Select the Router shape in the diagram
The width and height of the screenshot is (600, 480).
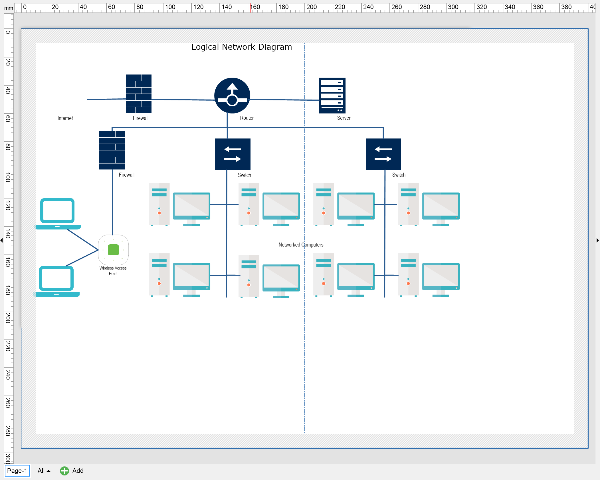[x=232, y=96]
